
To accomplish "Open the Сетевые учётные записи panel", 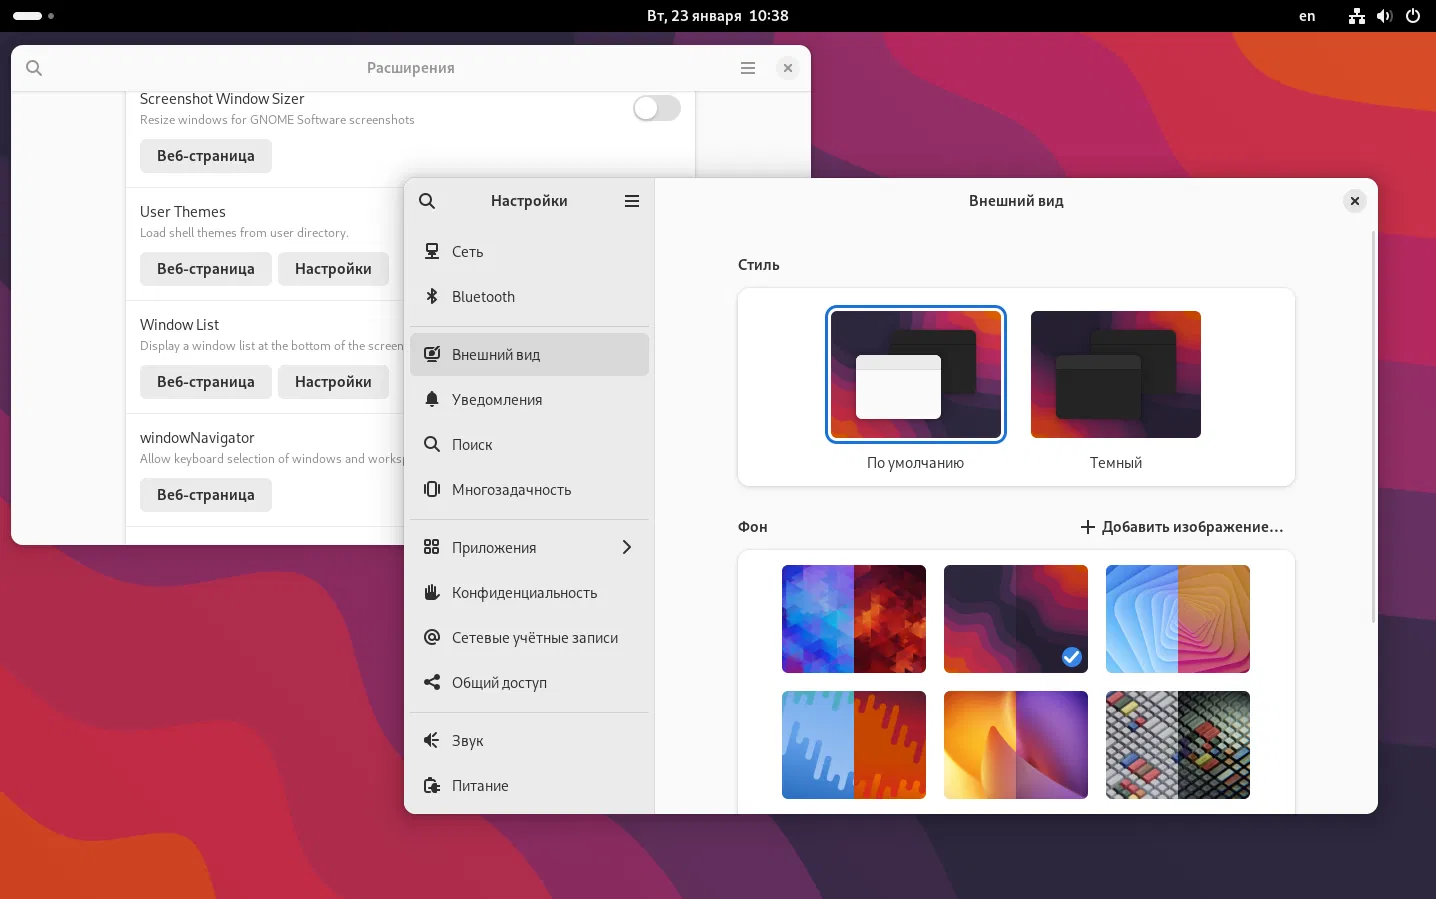I will tap(530, 638).
